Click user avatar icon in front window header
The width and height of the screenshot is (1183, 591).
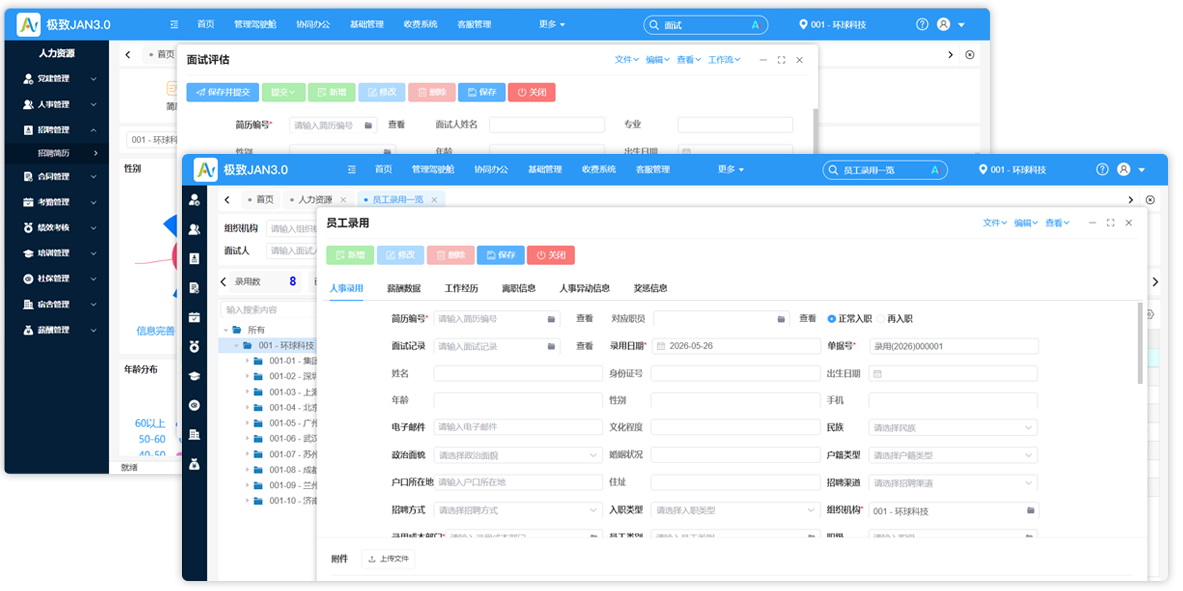[1124, 169]
